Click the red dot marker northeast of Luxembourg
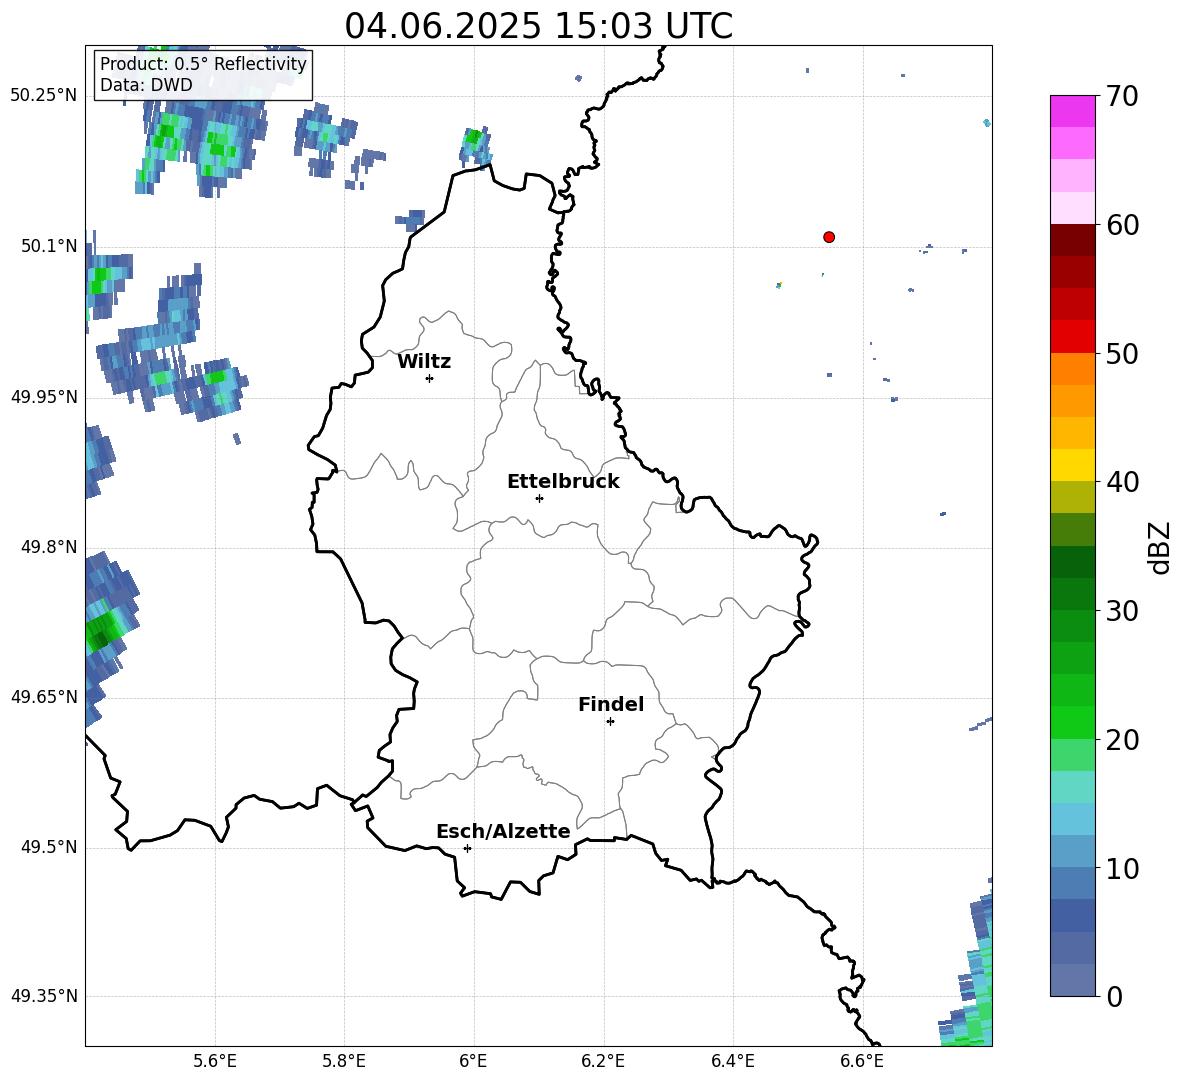 click(828, 237)
